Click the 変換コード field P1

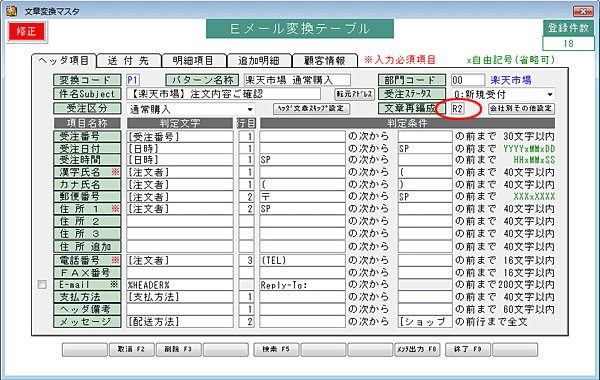tap(133, 80)
